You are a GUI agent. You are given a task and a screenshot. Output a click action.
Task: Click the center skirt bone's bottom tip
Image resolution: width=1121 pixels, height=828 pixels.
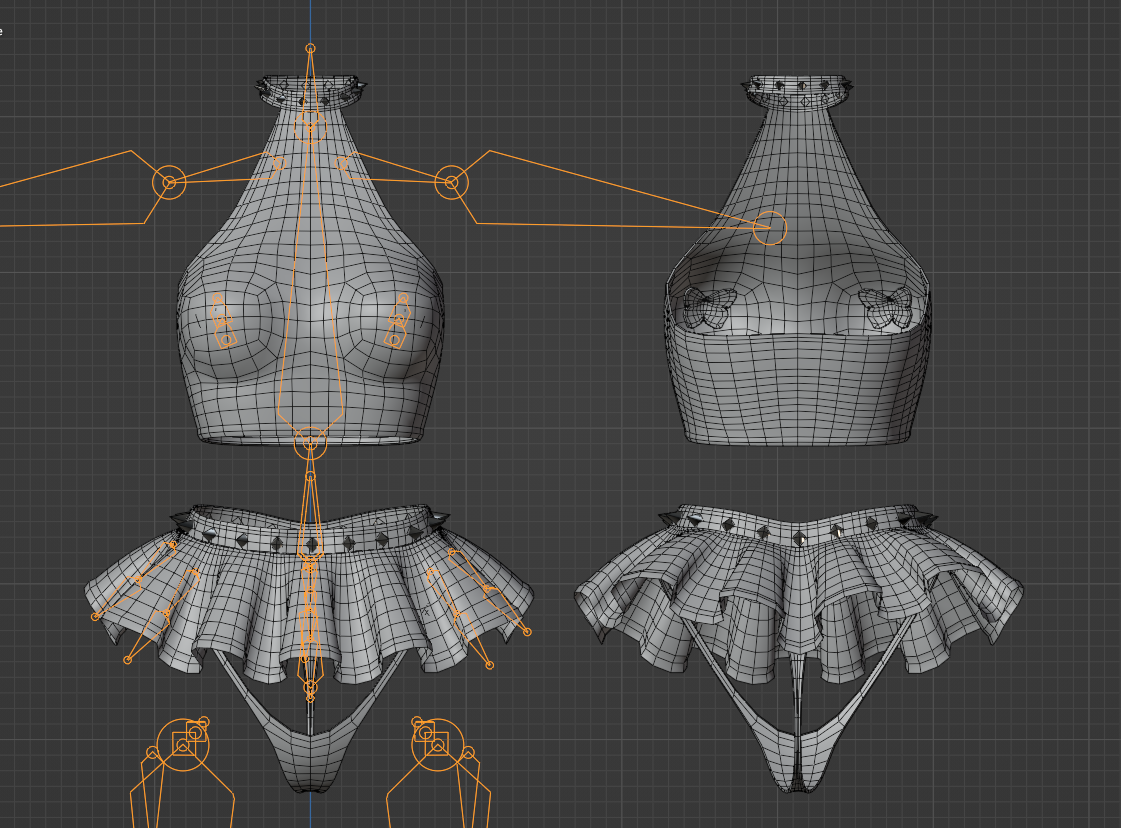coord(311,688)
